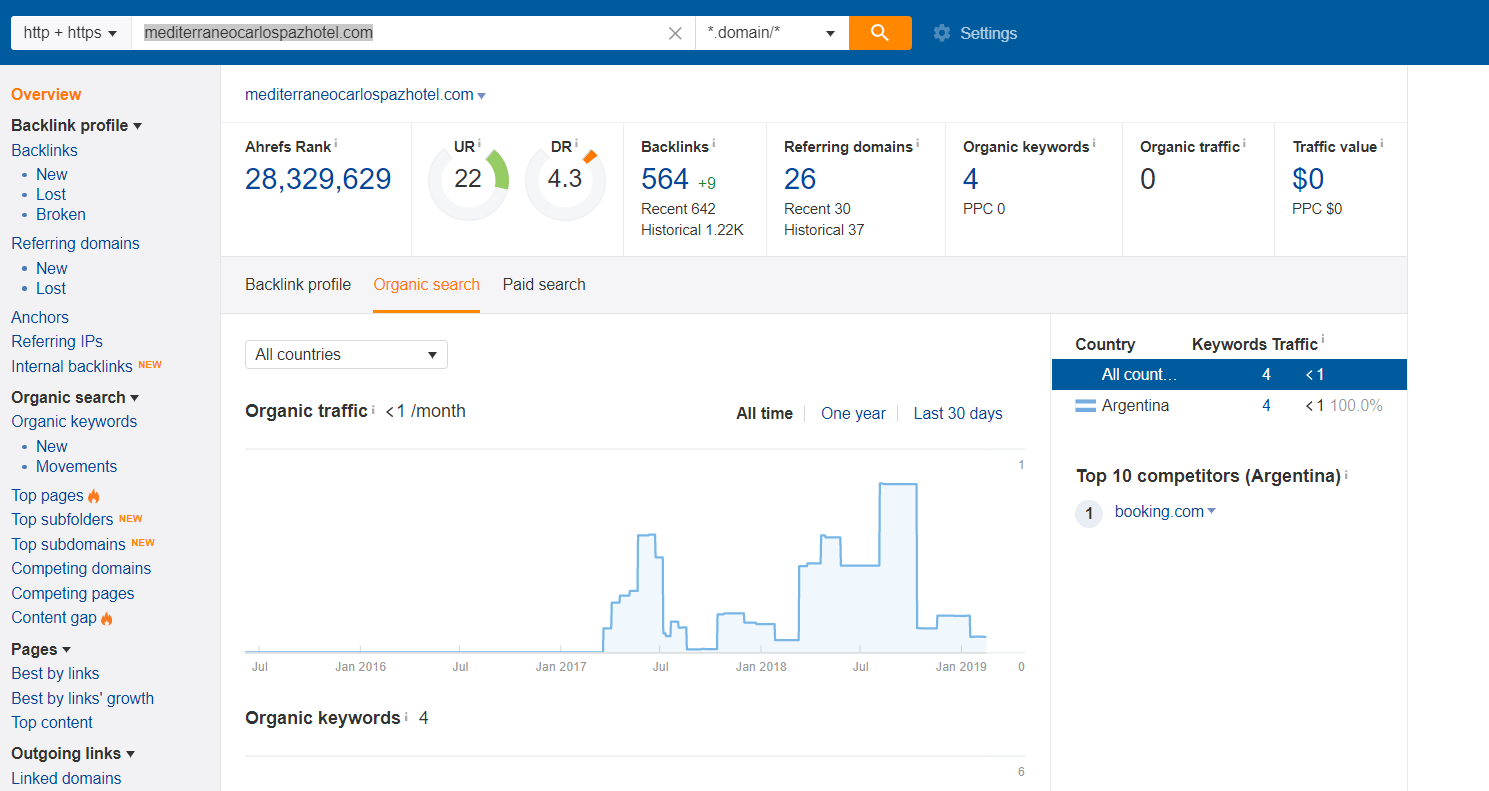Open Top subfolders report
This screenshot has width=1489, height=791.
pyautogui.click(x=63, y=520)
